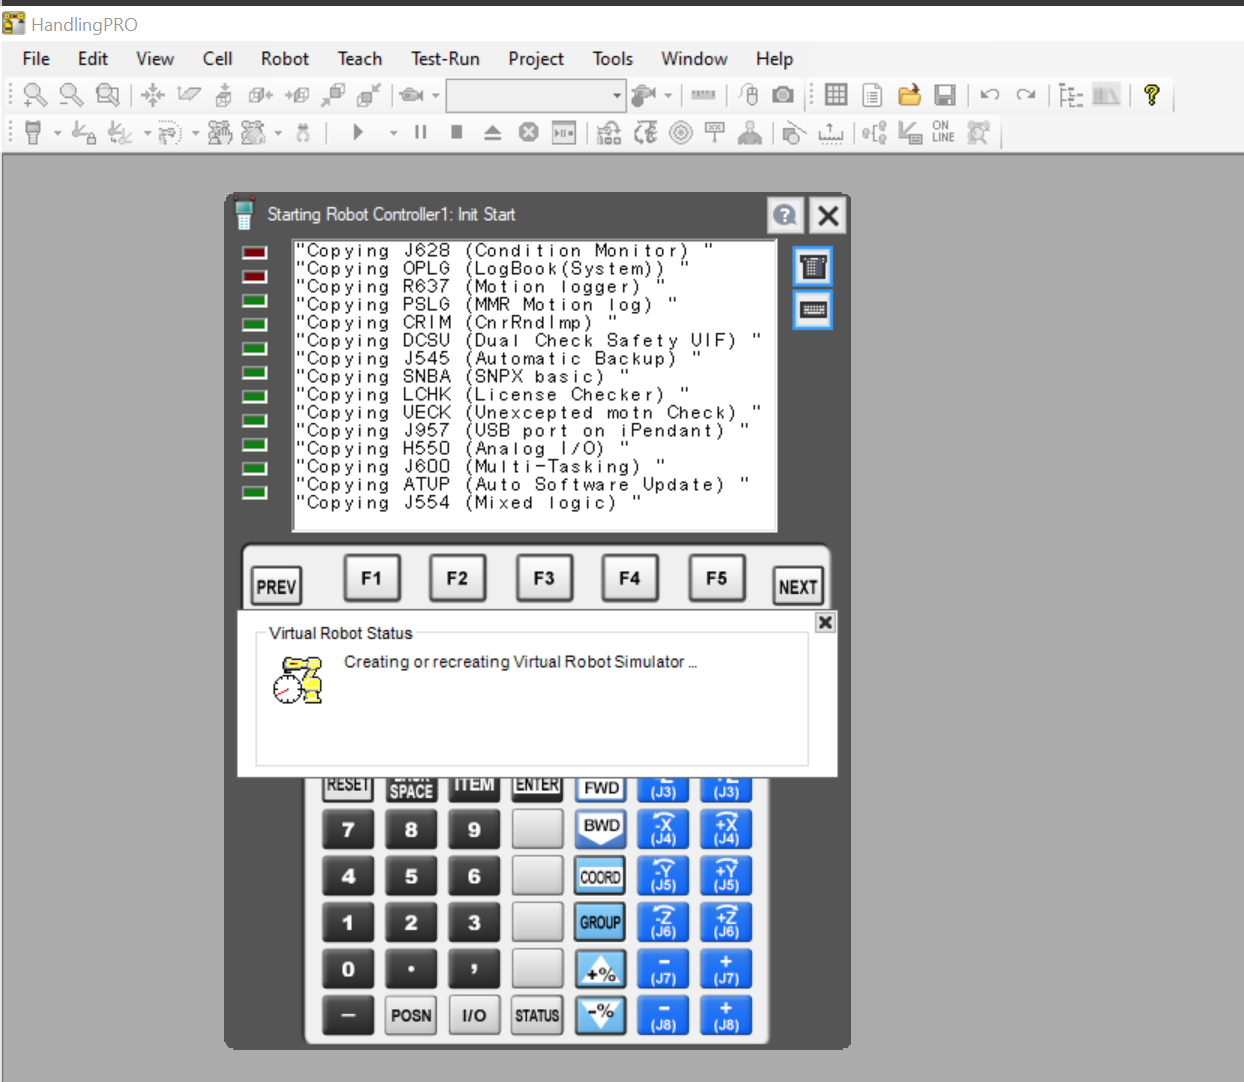Click the grid table toolbar icon
The height and width of the screenshot is (1082, 1244).
point(836,95)
